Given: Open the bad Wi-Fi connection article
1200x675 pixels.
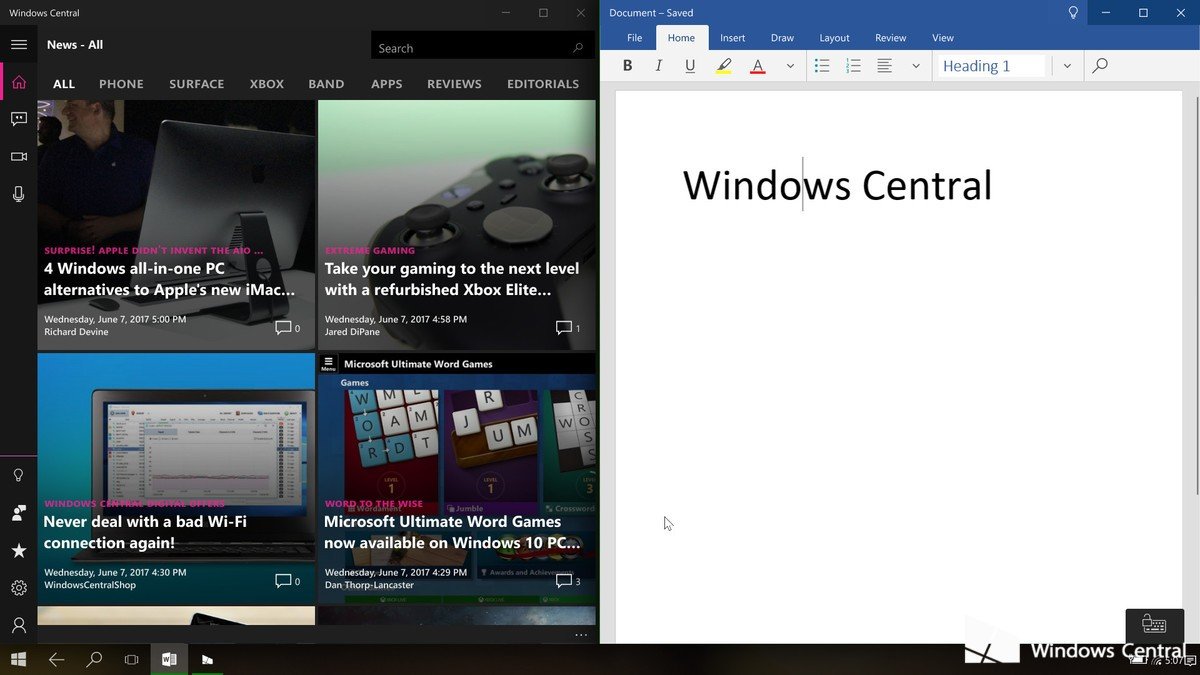Looking at the screenshot, I should pyautogui.click(x=176, y=478).
